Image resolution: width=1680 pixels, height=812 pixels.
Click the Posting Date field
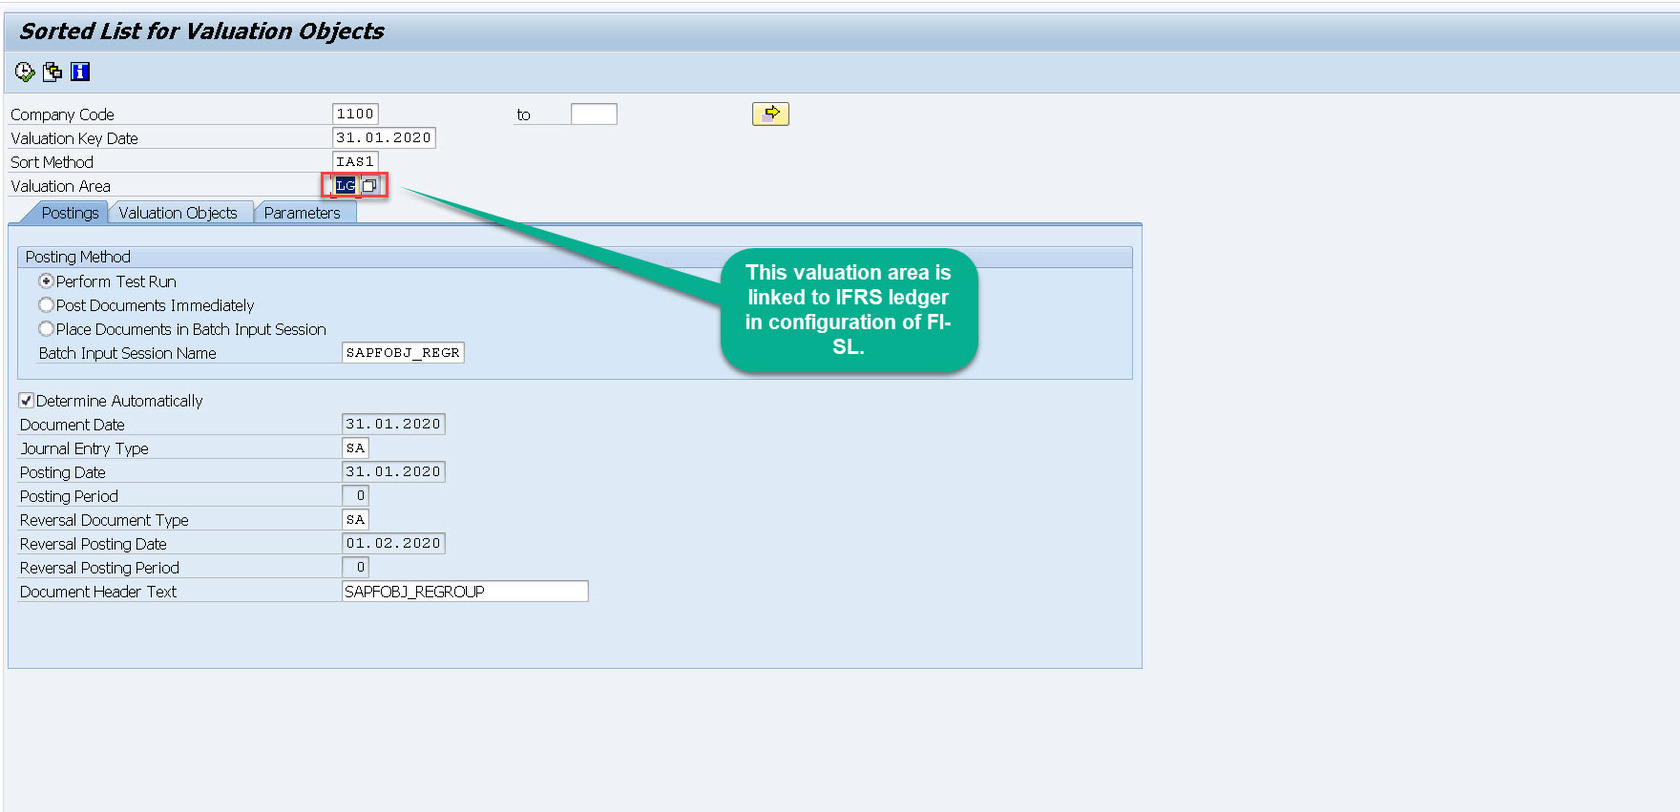point(393,472)
